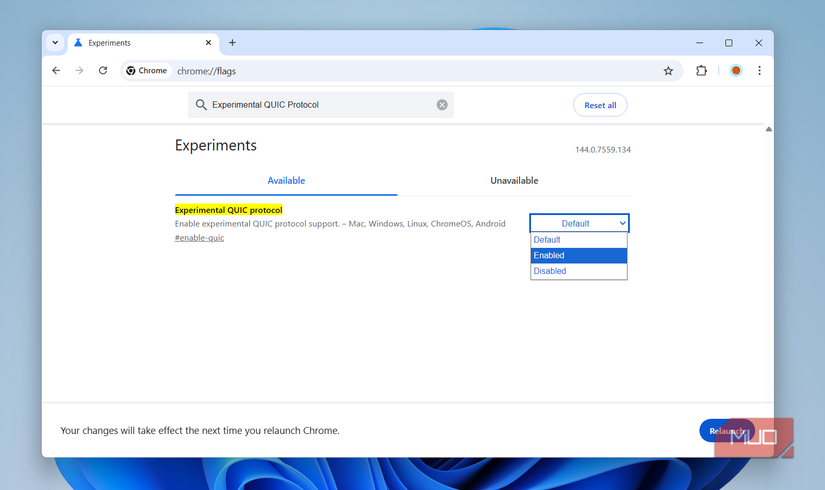Open the profile avatar menu
The height and width of the screenshot is (490, 825).
click(x=736, y=71)
